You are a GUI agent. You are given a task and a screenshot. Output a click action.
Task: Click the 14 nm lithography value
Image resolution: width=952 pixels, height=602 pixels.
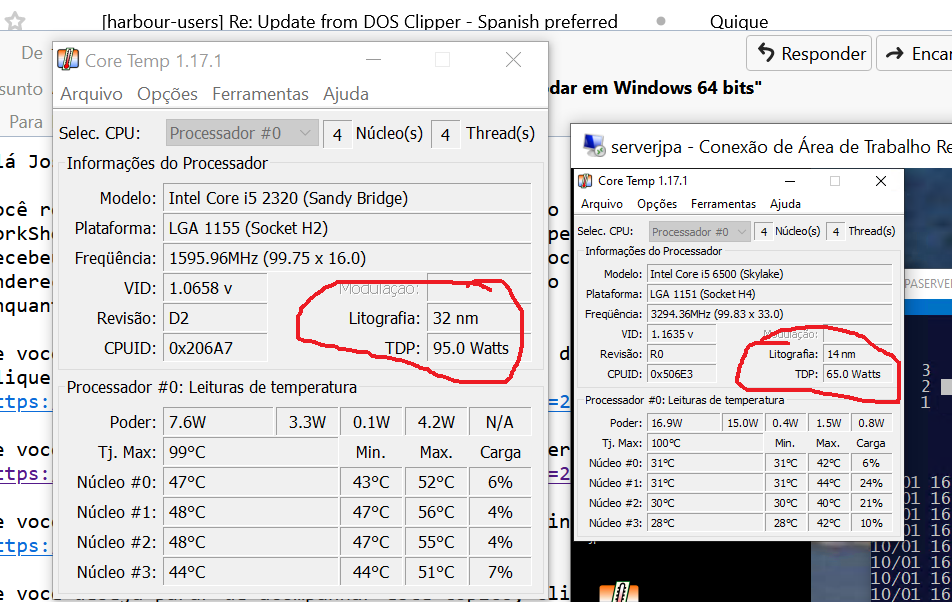tap(857, 354)
